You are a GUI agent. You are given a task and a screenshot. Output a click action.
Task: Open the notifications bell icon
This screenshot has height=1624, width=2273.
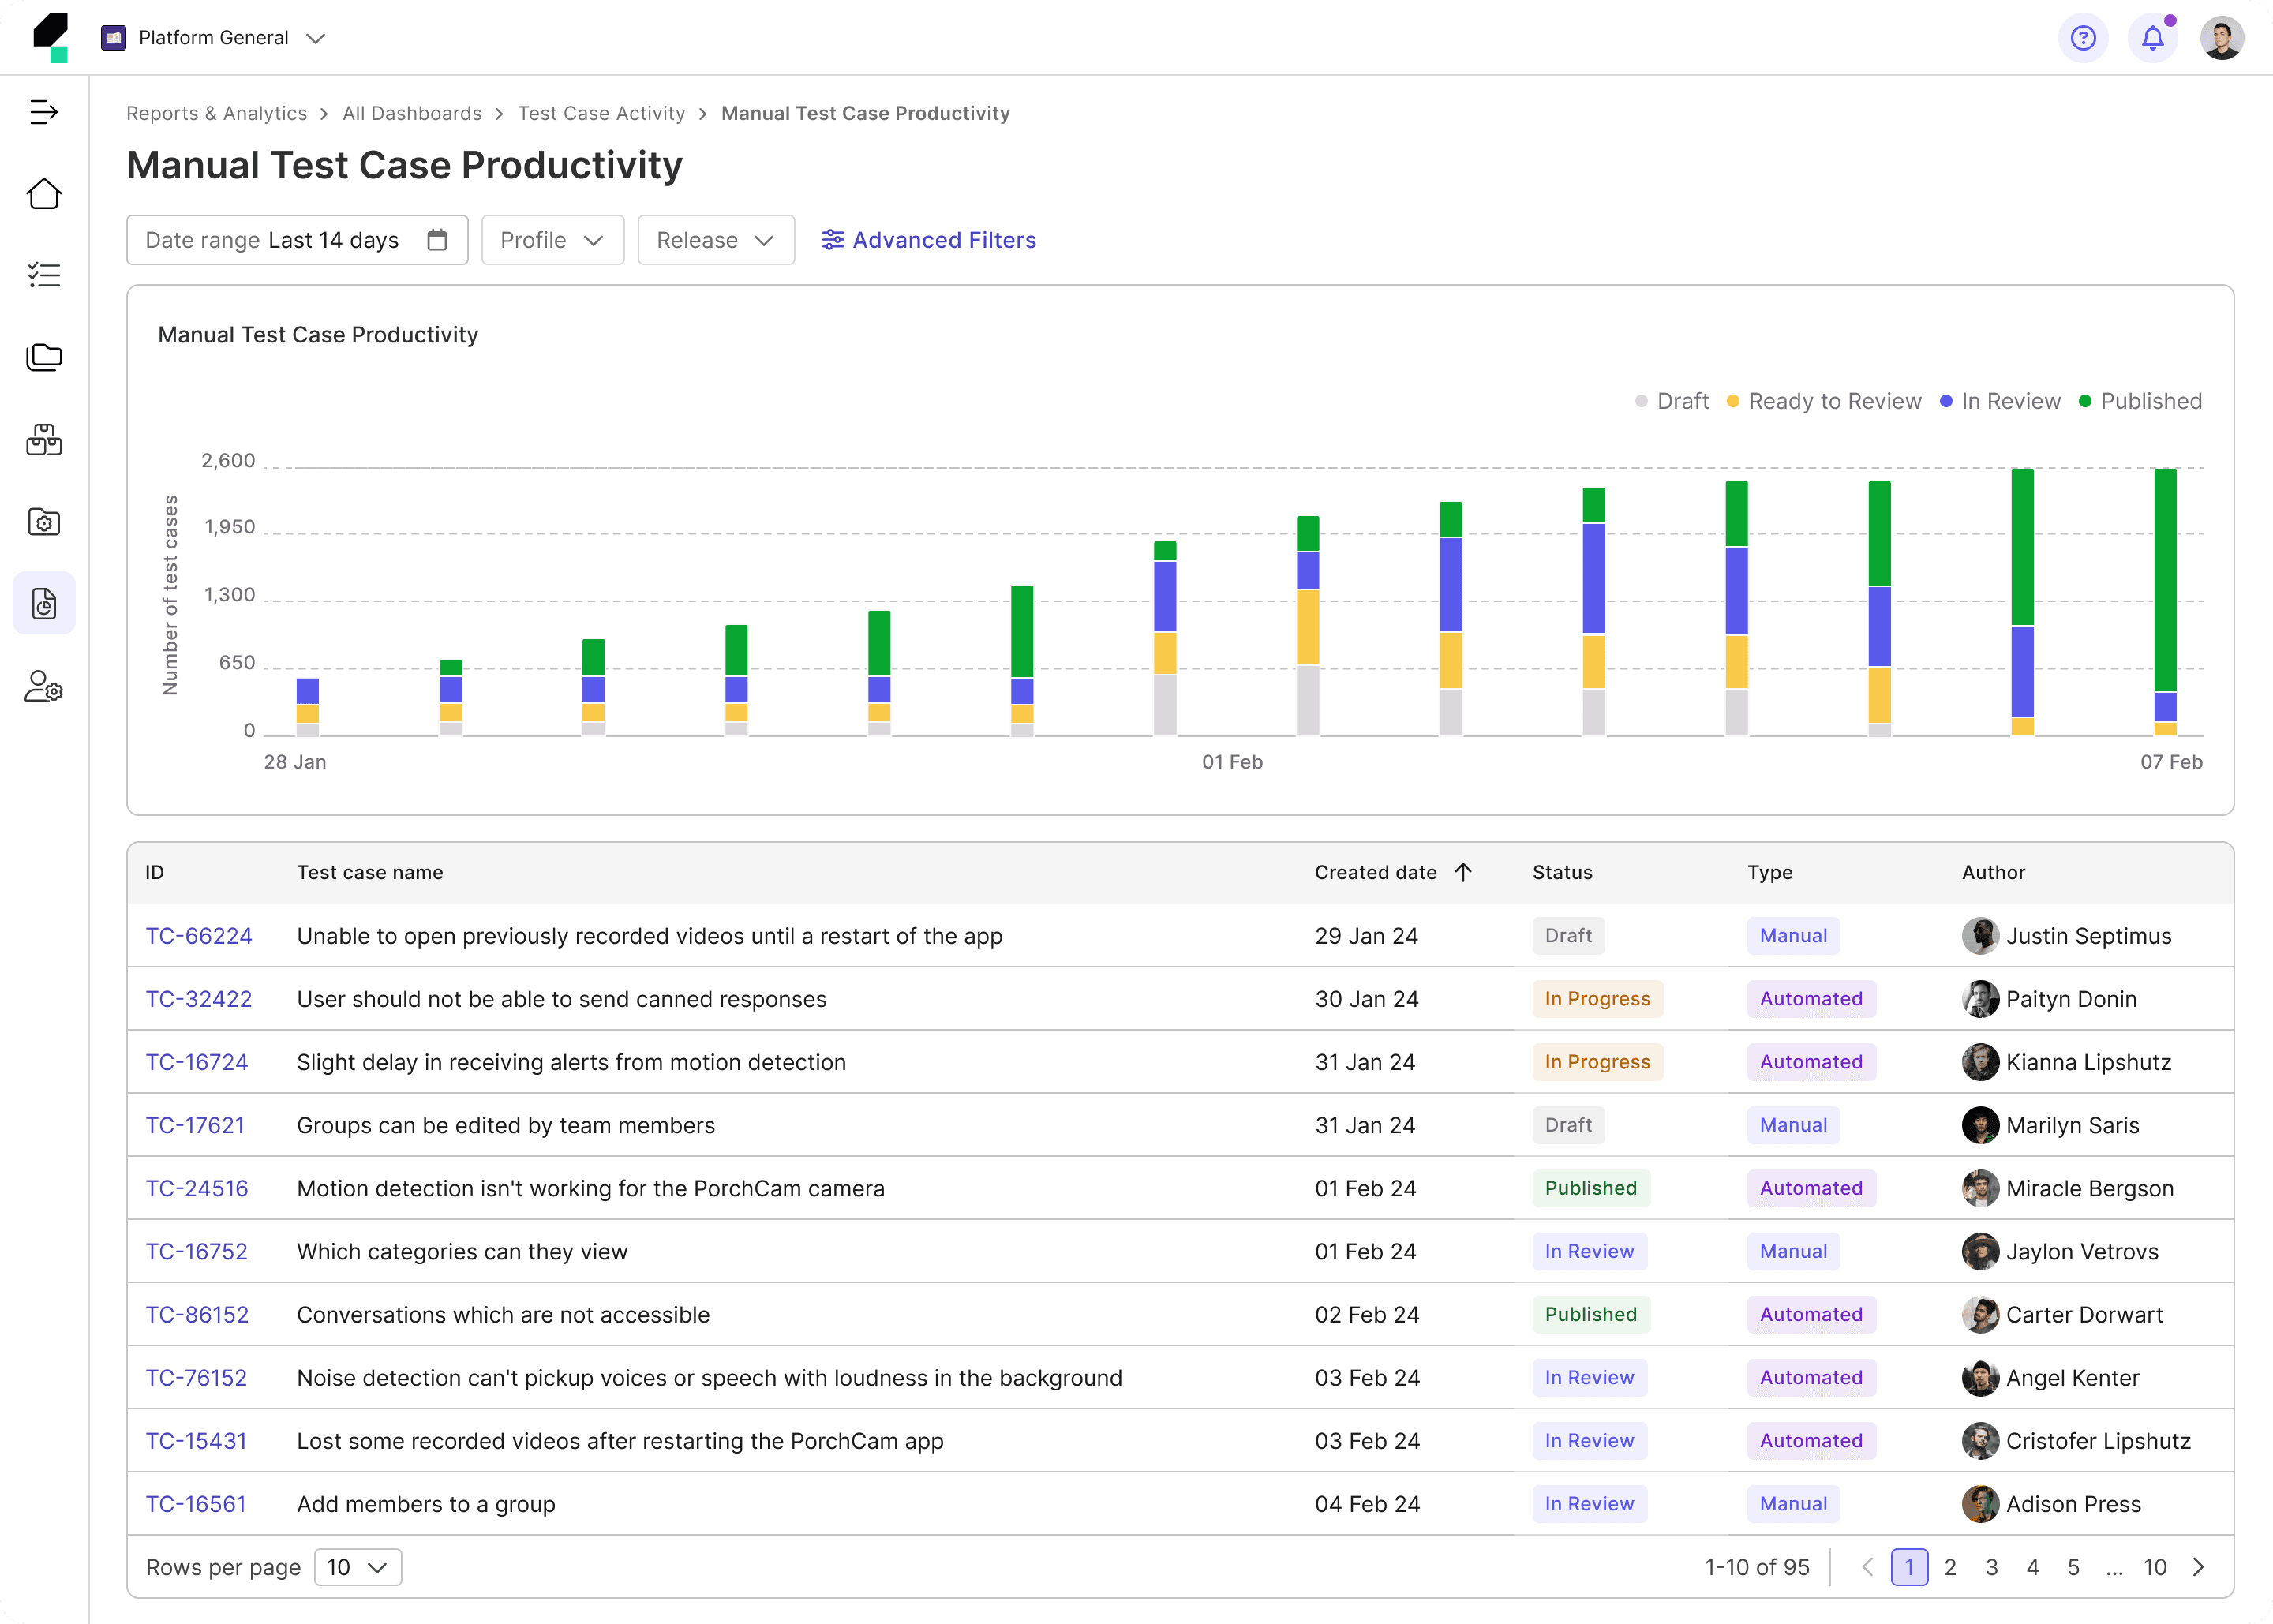pos(2153,38)
